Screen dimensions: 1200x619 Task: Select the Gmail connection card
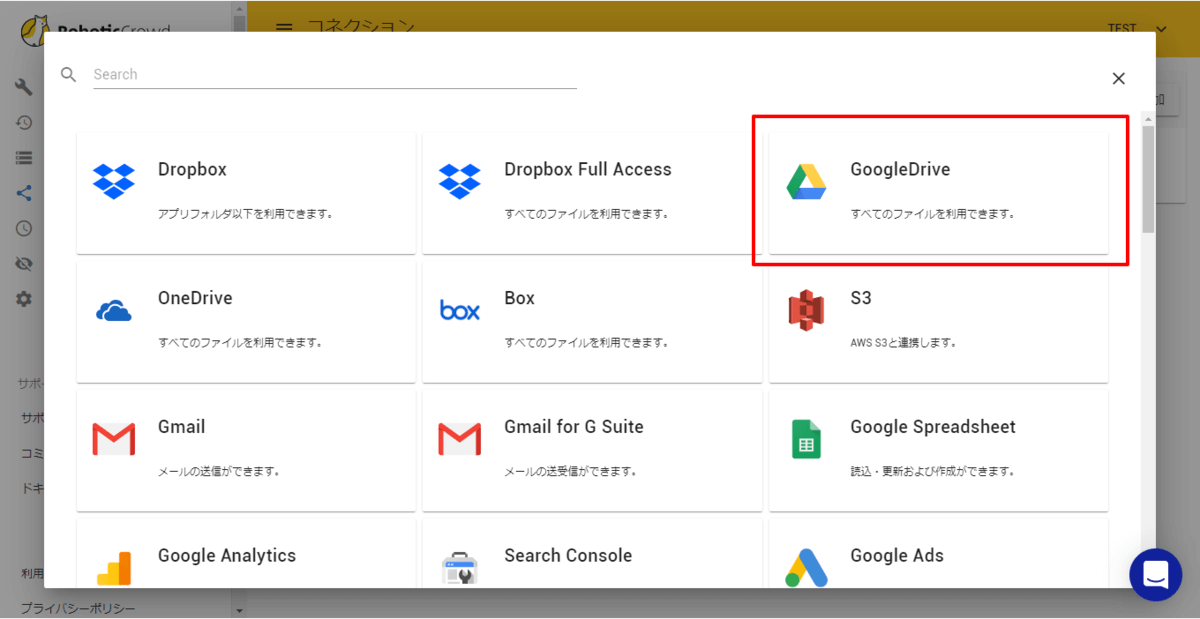pyautogui.click(x=246, y=450)
